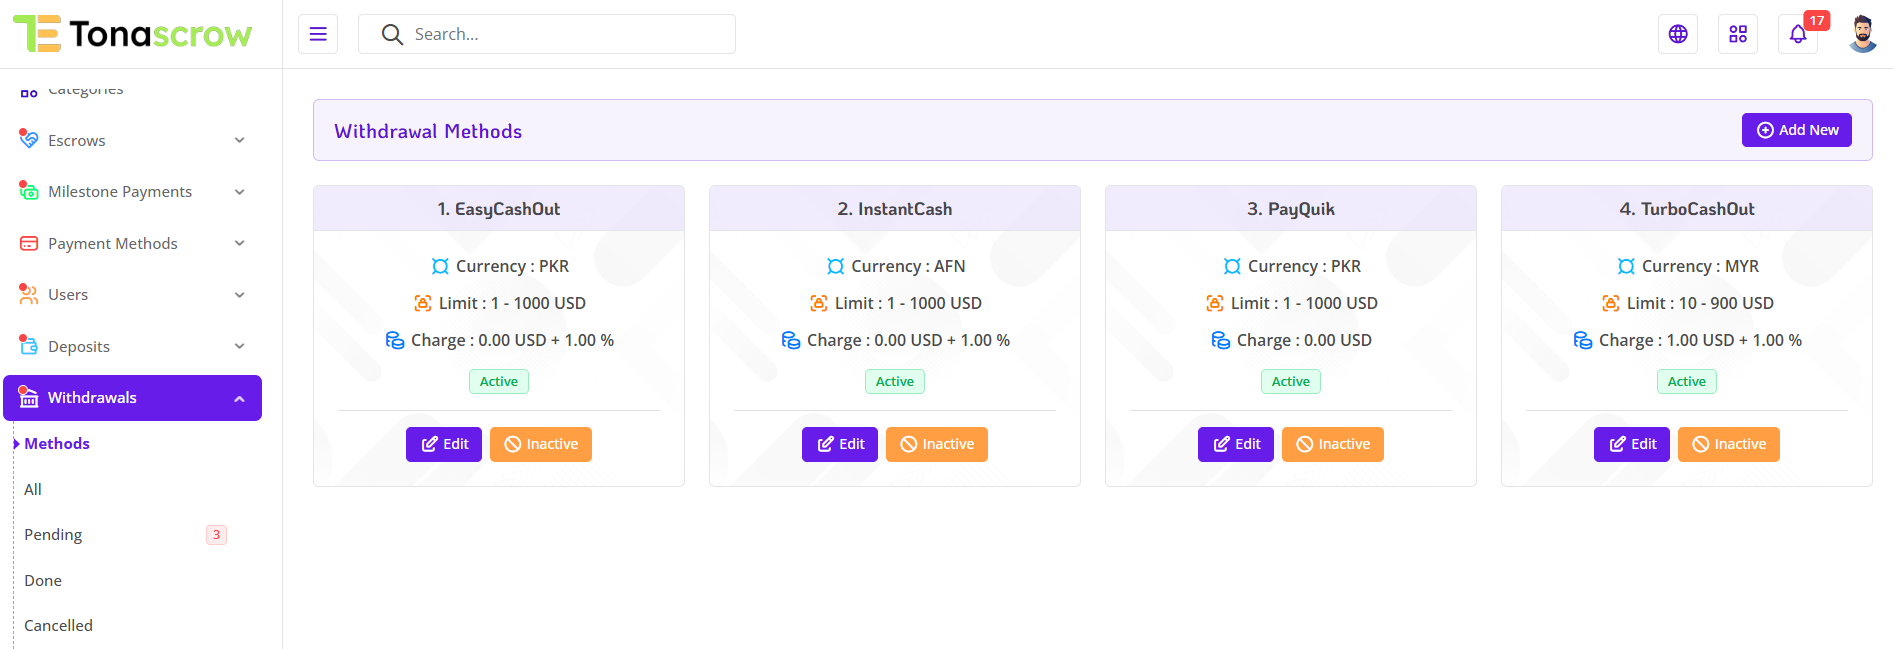Click the Users sidebar icon

(x=29, y=294)
